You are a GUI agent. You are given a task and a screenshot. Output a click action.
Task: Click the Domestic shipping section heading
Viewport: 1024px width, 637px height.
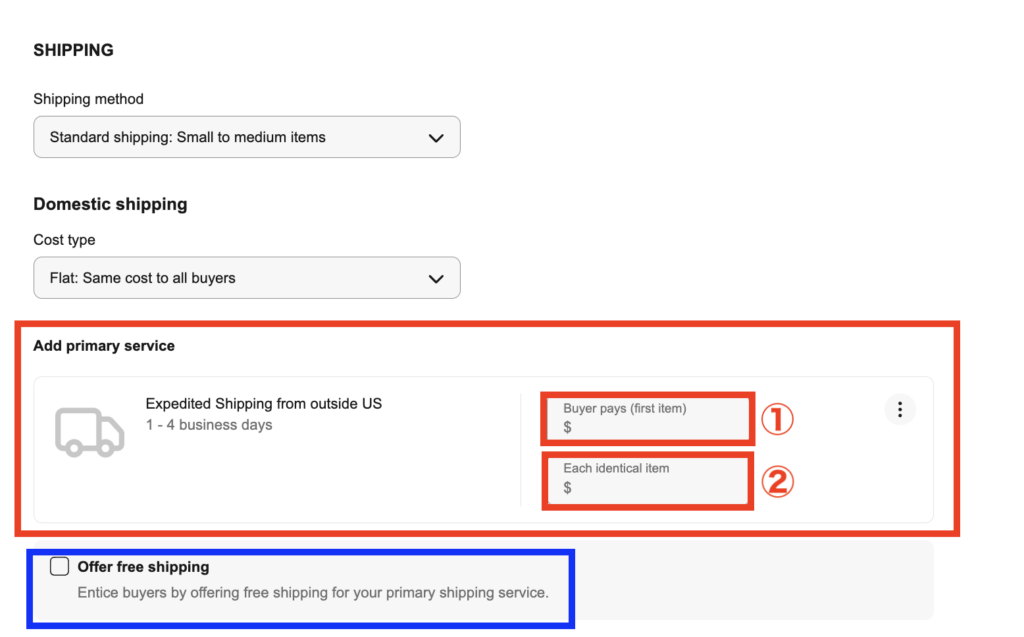[110, 204]
